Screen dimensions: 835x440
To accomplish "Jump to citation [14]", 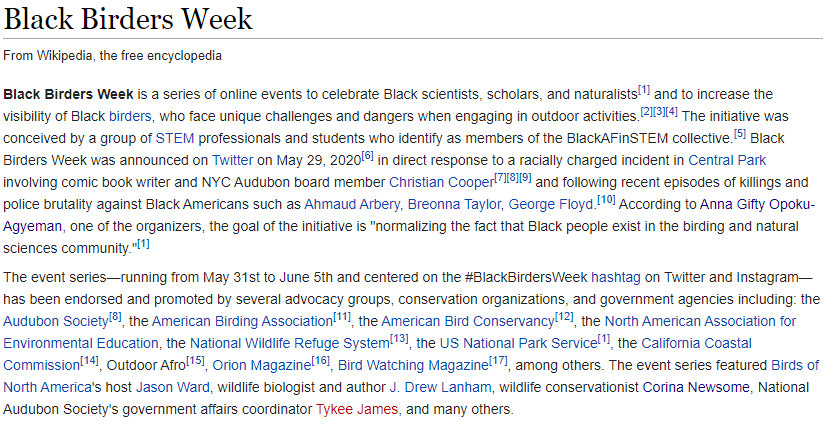I will pos(89,361).
